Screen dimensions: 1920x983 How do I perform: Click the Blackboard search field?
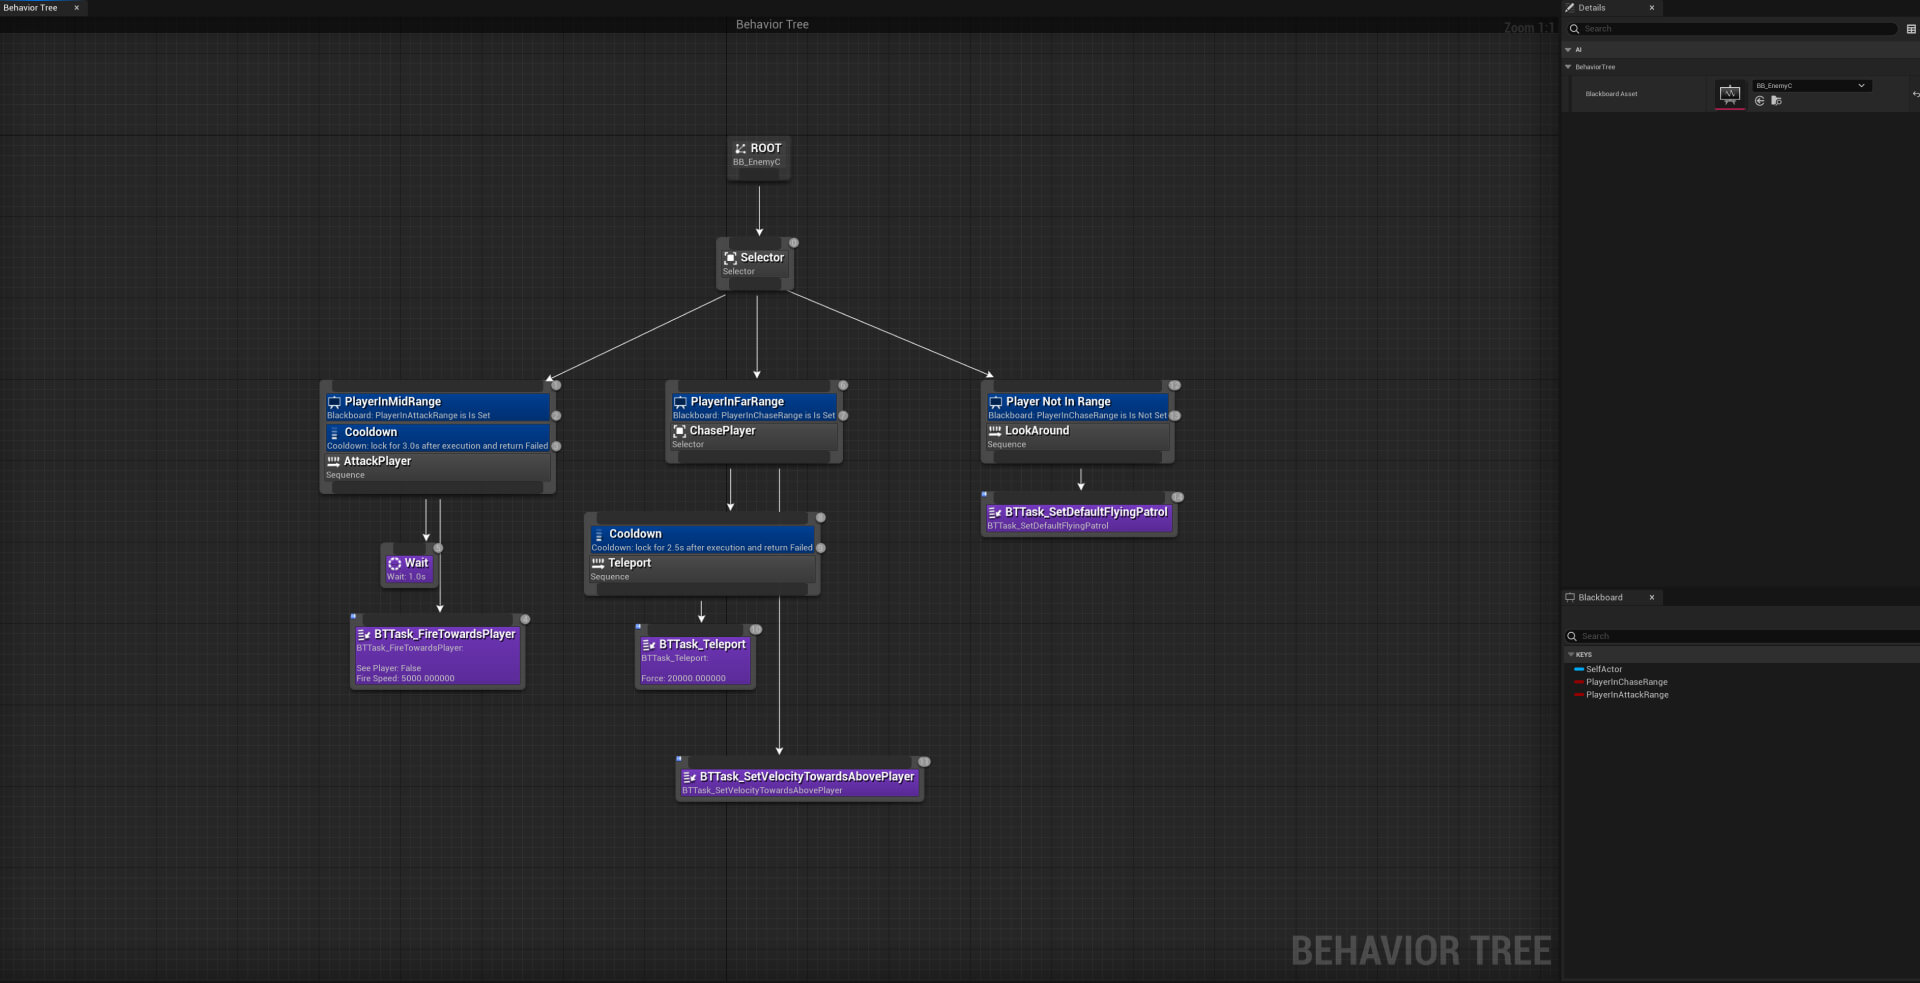tap(1740, 637)
